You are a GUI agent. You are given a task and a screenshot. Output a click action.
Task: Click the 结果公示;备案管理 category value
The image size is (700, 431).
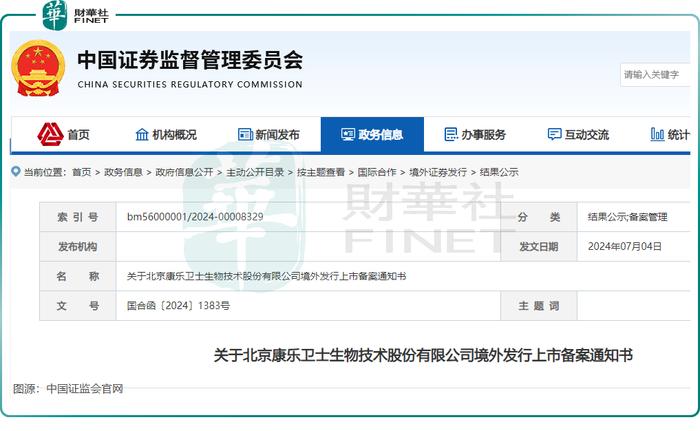628,217
